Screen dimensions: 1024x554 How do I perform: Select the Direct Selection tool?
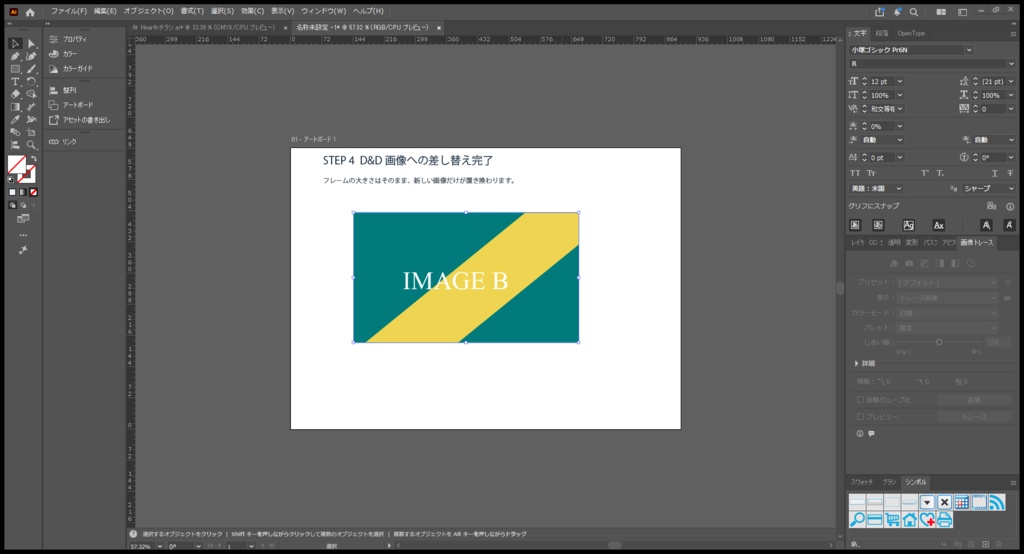(31, 44)
